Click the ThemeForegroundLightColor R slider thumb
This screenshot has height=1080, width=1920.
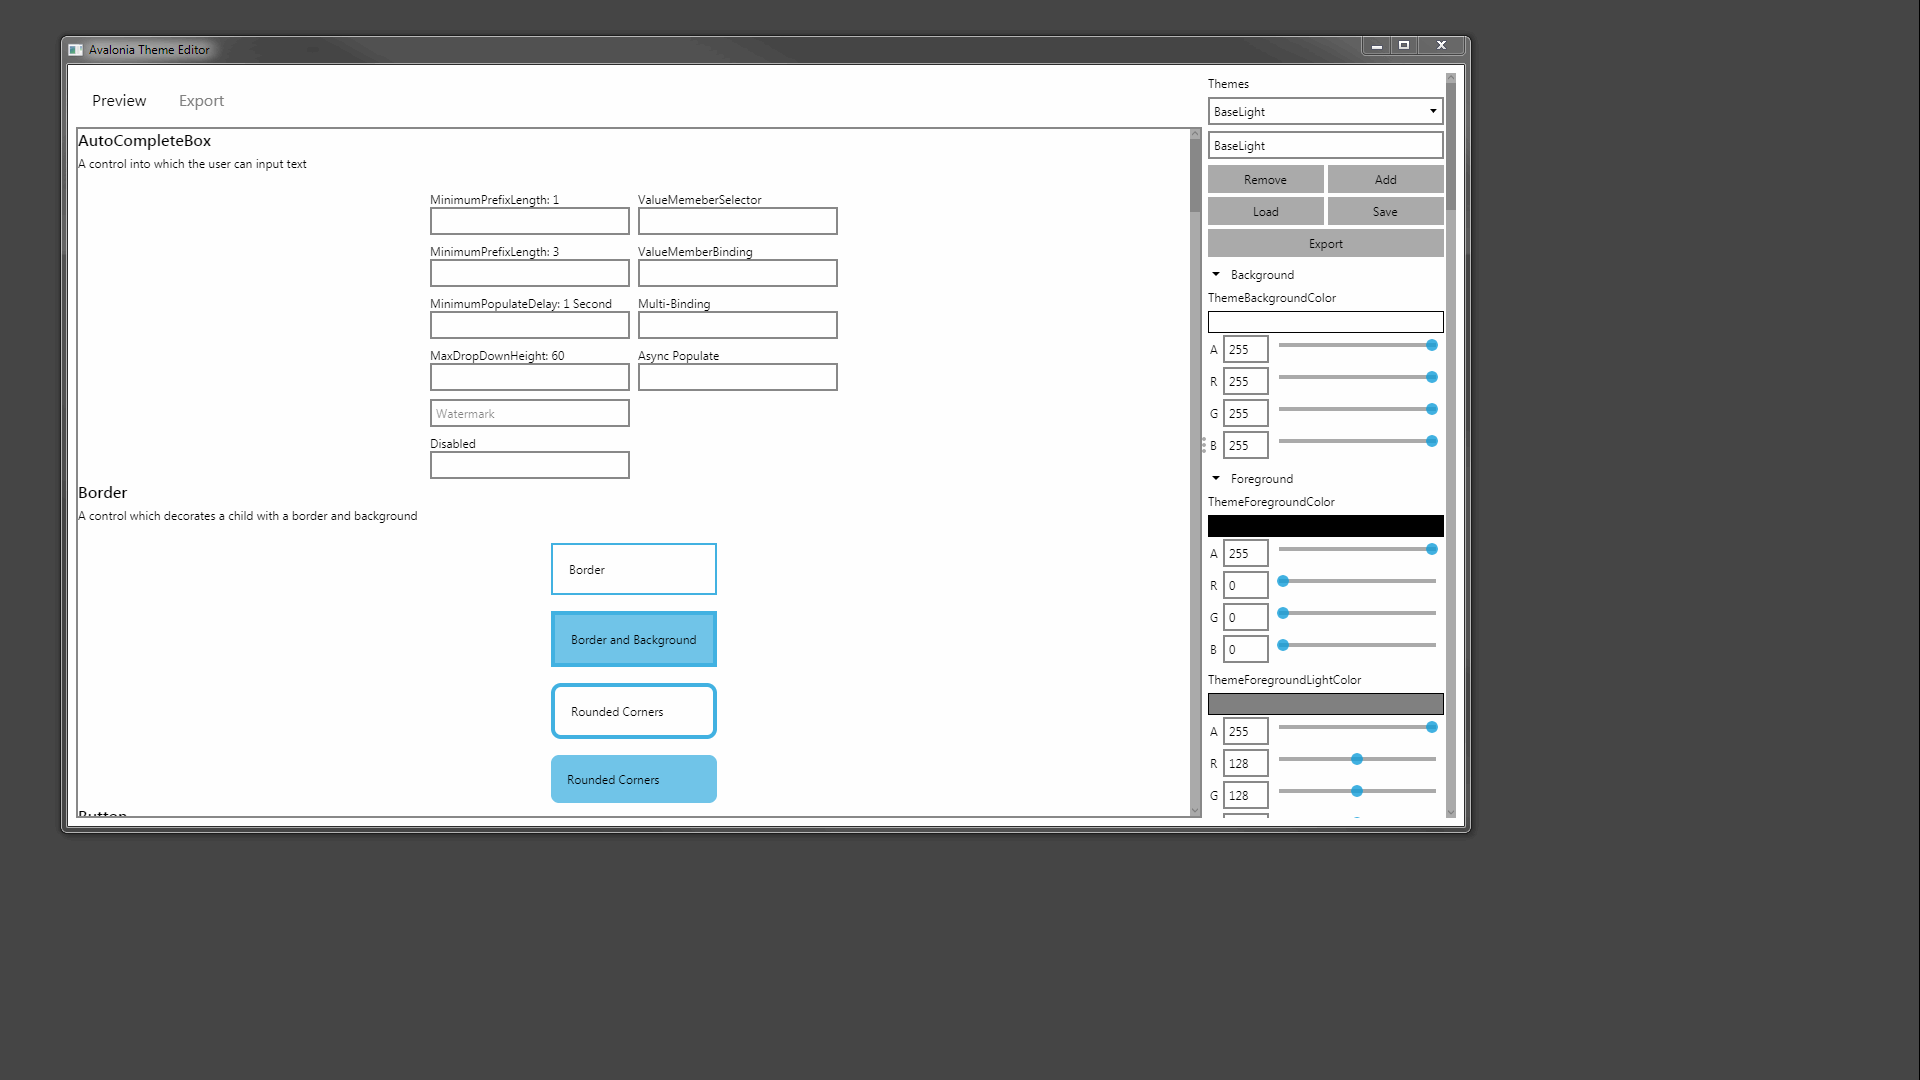click(x=1357, y=759)
